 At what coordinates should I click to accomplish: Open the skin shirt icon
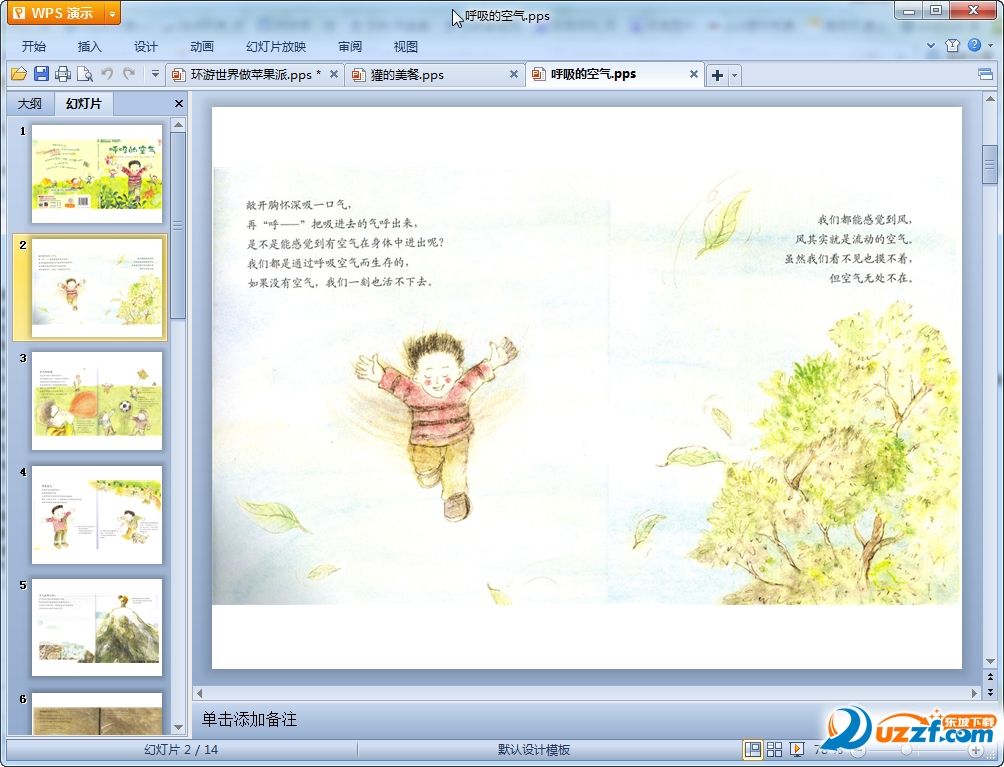[952, 45]
